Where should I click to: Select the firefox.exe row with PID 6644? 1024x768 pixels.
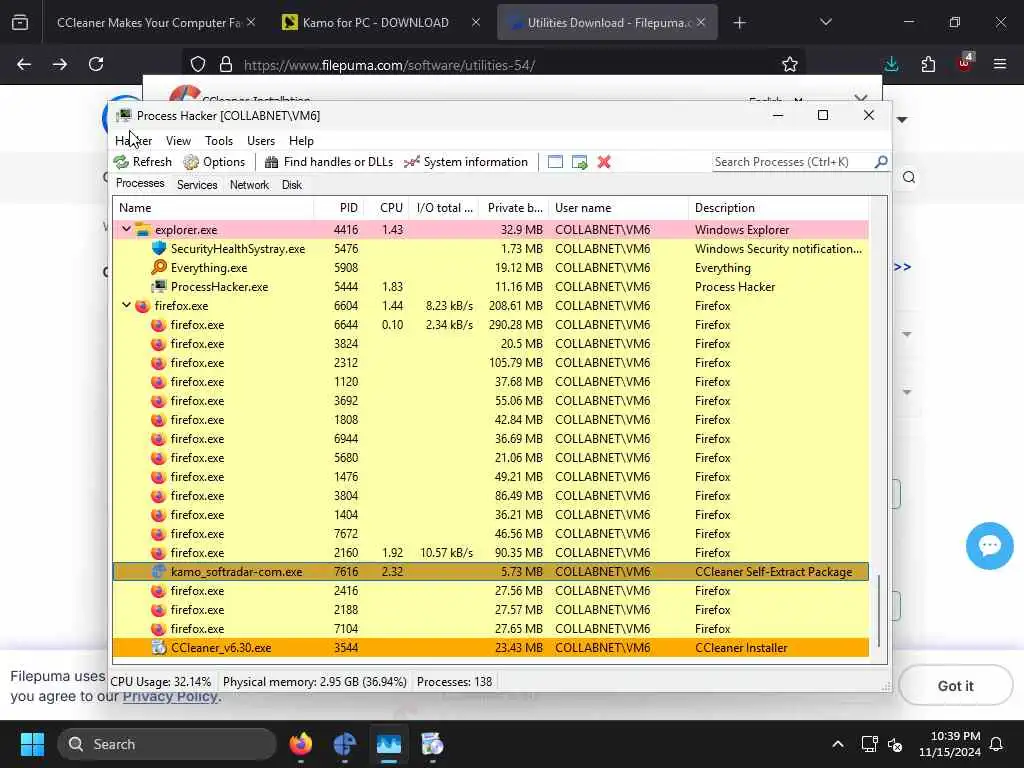click(x=490, y=325)
